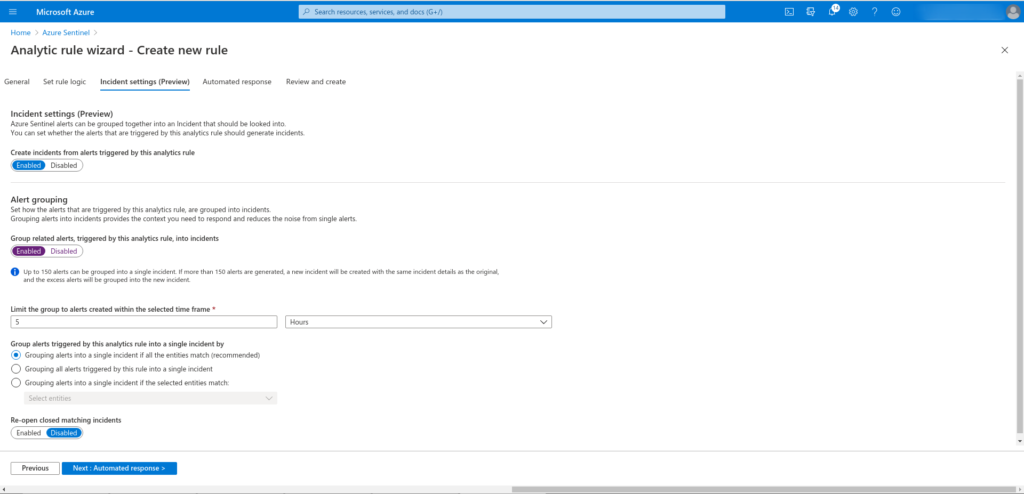The height and width of the screenshot is (494, 1024).
Task: Open Cloud Shell from the top bar
Action: pyautogui.click(x=789, y=12)
